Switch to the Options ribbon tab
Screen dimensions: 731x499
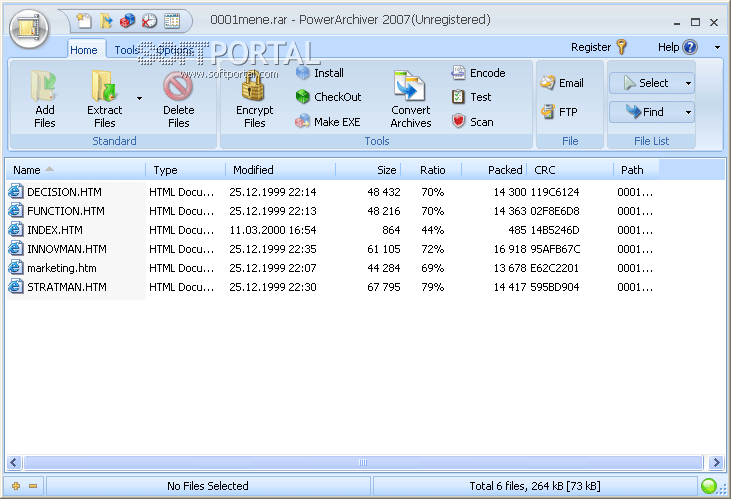[175, 50]
